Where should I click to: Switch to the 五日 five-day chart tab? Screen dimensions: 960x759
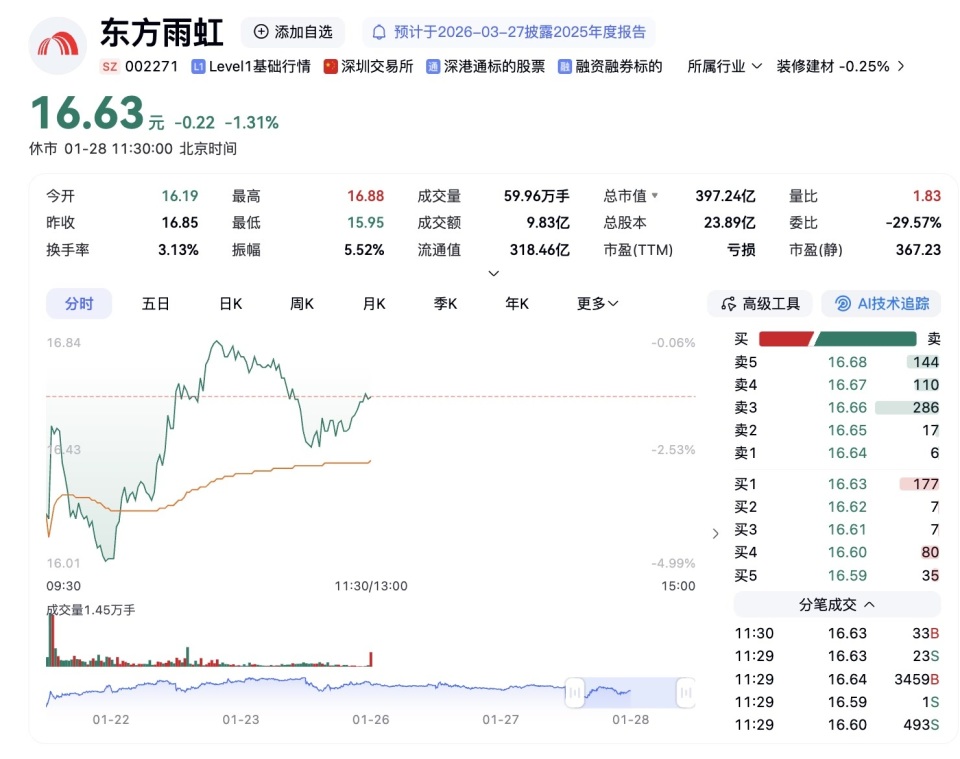tap(155, 303)
